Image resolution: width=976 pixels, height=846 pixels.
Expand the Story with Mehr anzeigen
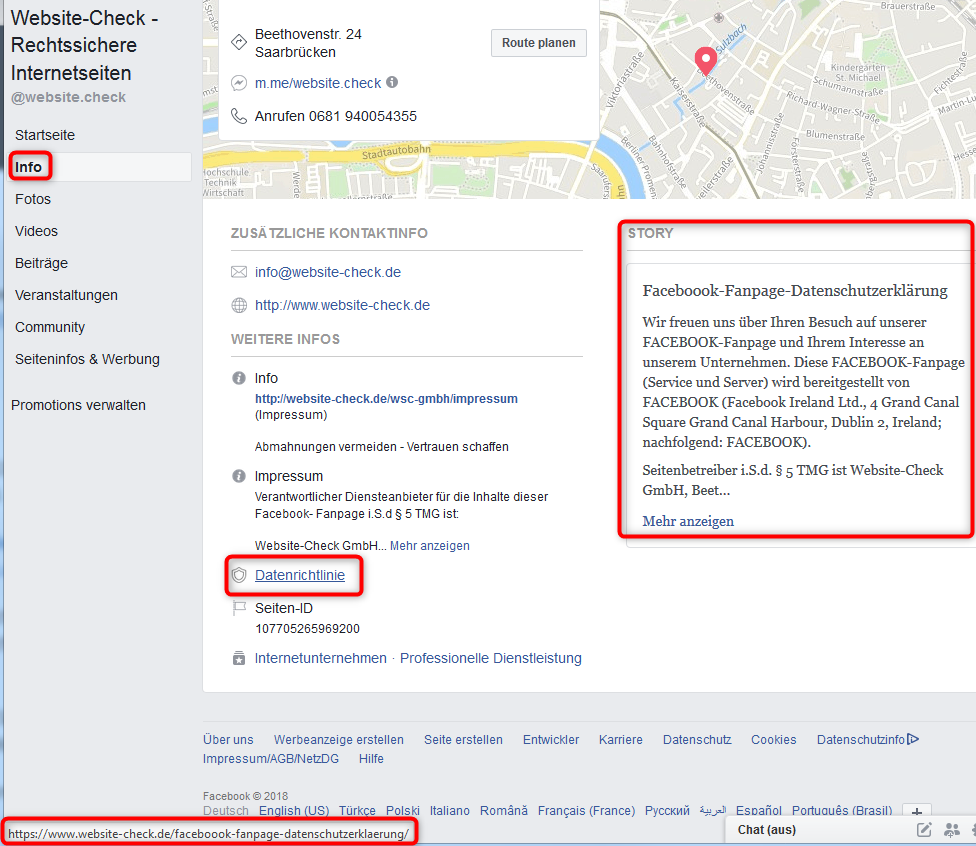coord(688,521)
